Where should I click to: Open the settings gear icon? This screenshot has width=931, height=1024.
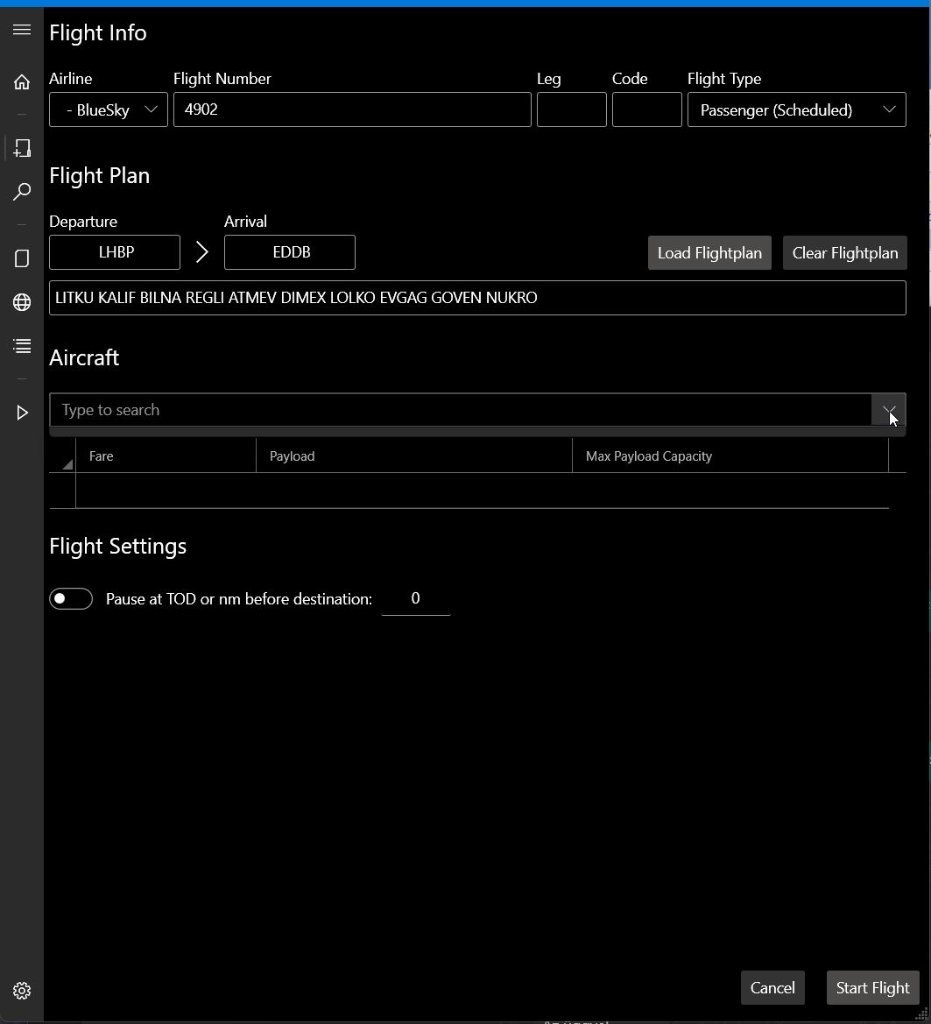(21, 991)
